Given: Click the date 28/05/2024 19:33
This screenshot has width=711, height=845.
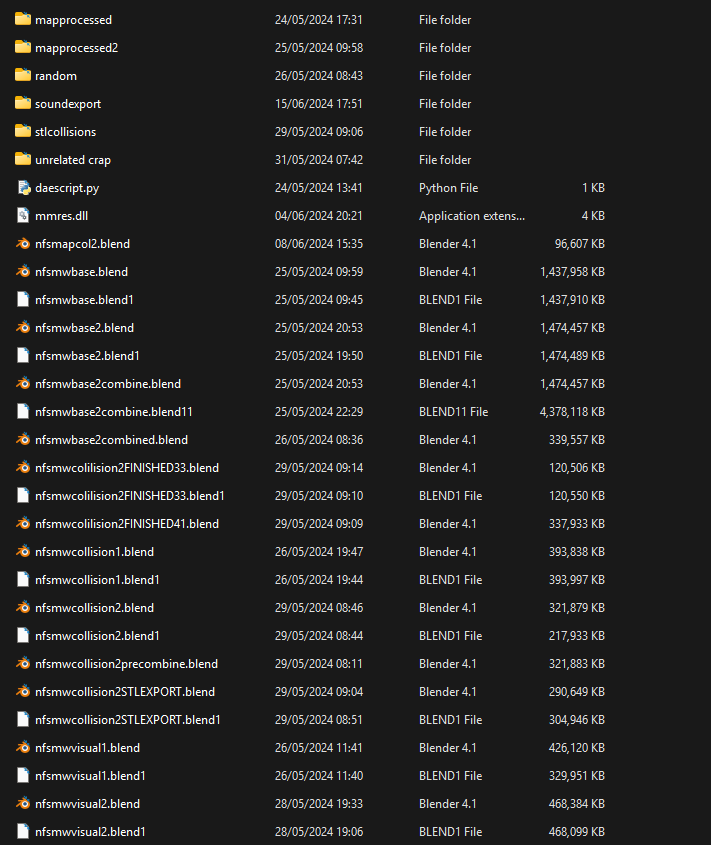Looking at the screenshot, I should coord(319,805).
